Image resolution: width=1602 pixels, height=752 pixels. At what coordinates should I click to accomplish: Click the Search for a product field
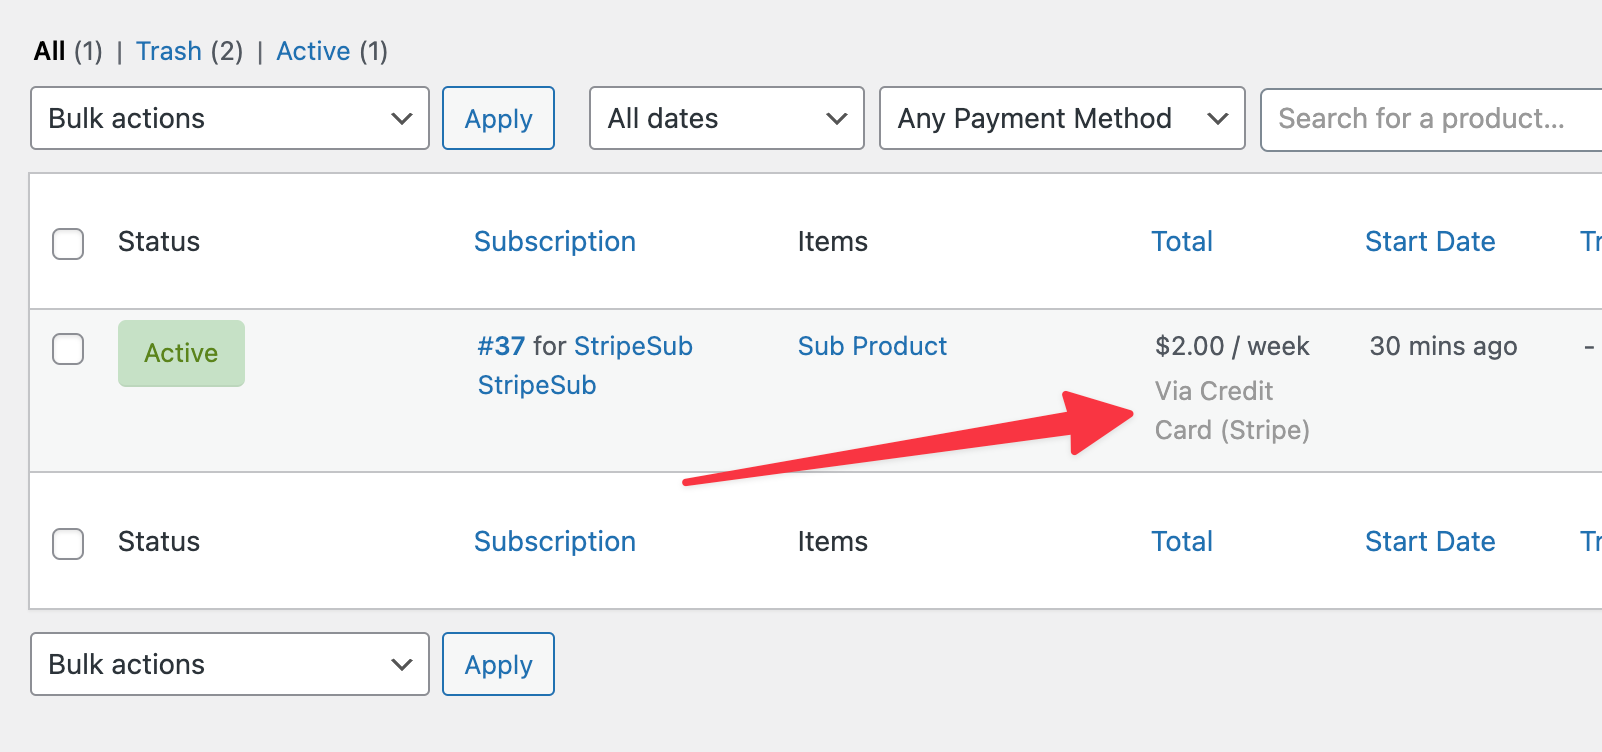coord(1430,119)
